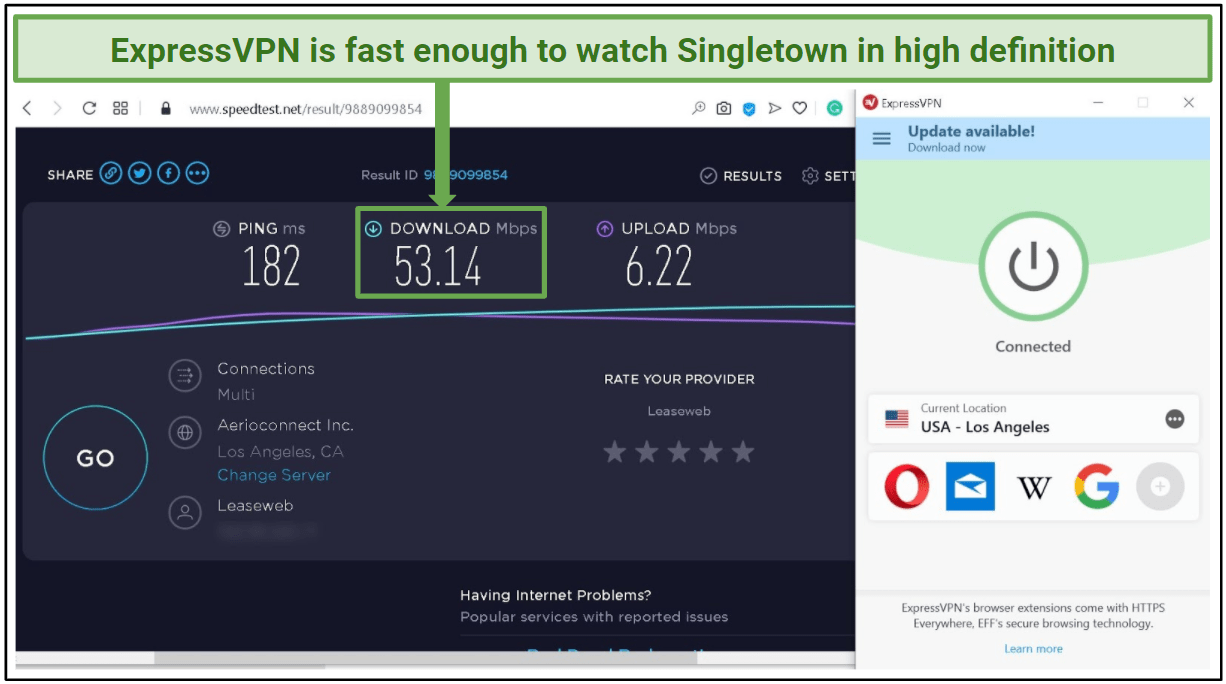Click Download now in ExpressVPN

(946, 148)
